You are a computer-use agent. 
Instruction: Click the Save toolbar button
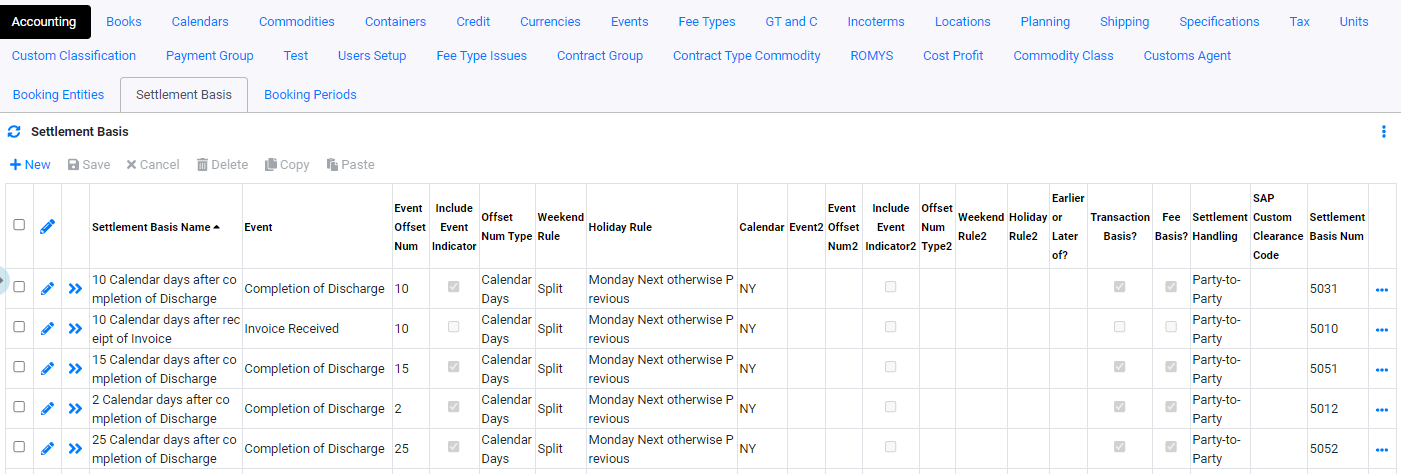point(89,164)
